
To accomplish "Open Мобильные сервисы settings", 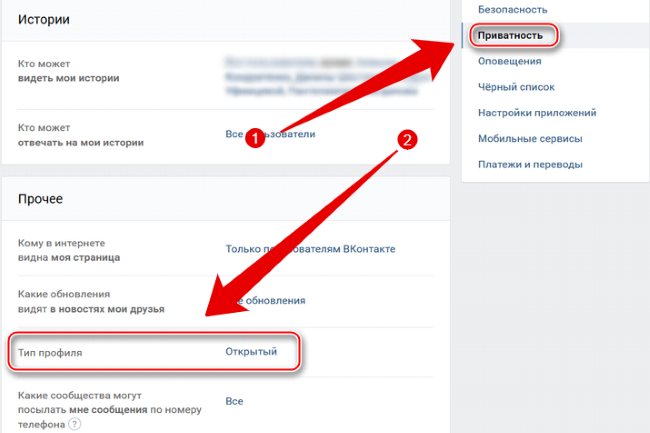I will pyautogui.click(x=530, y=138).
